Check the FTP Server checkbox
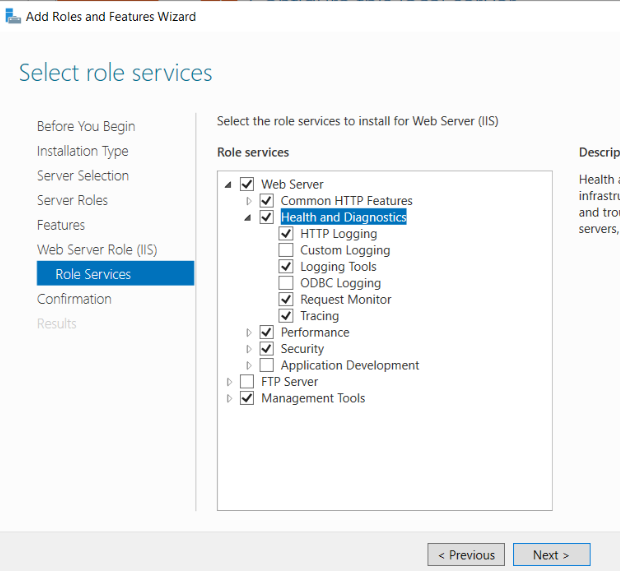620x571 pixels. pyautogui.click(x=247, y=382)
